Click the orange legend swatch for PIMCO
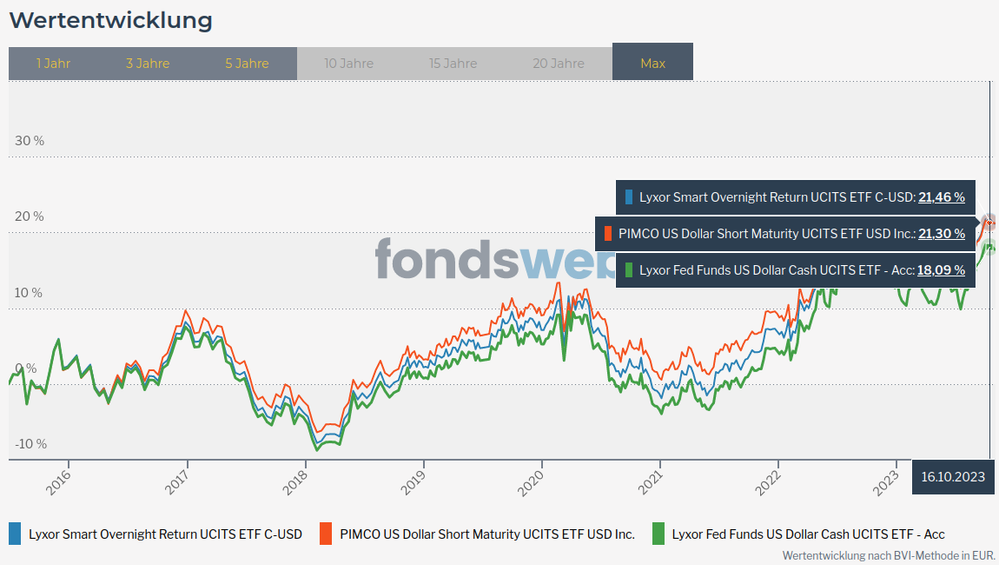This screenshot has width=999, height=565. pos(326,534)
